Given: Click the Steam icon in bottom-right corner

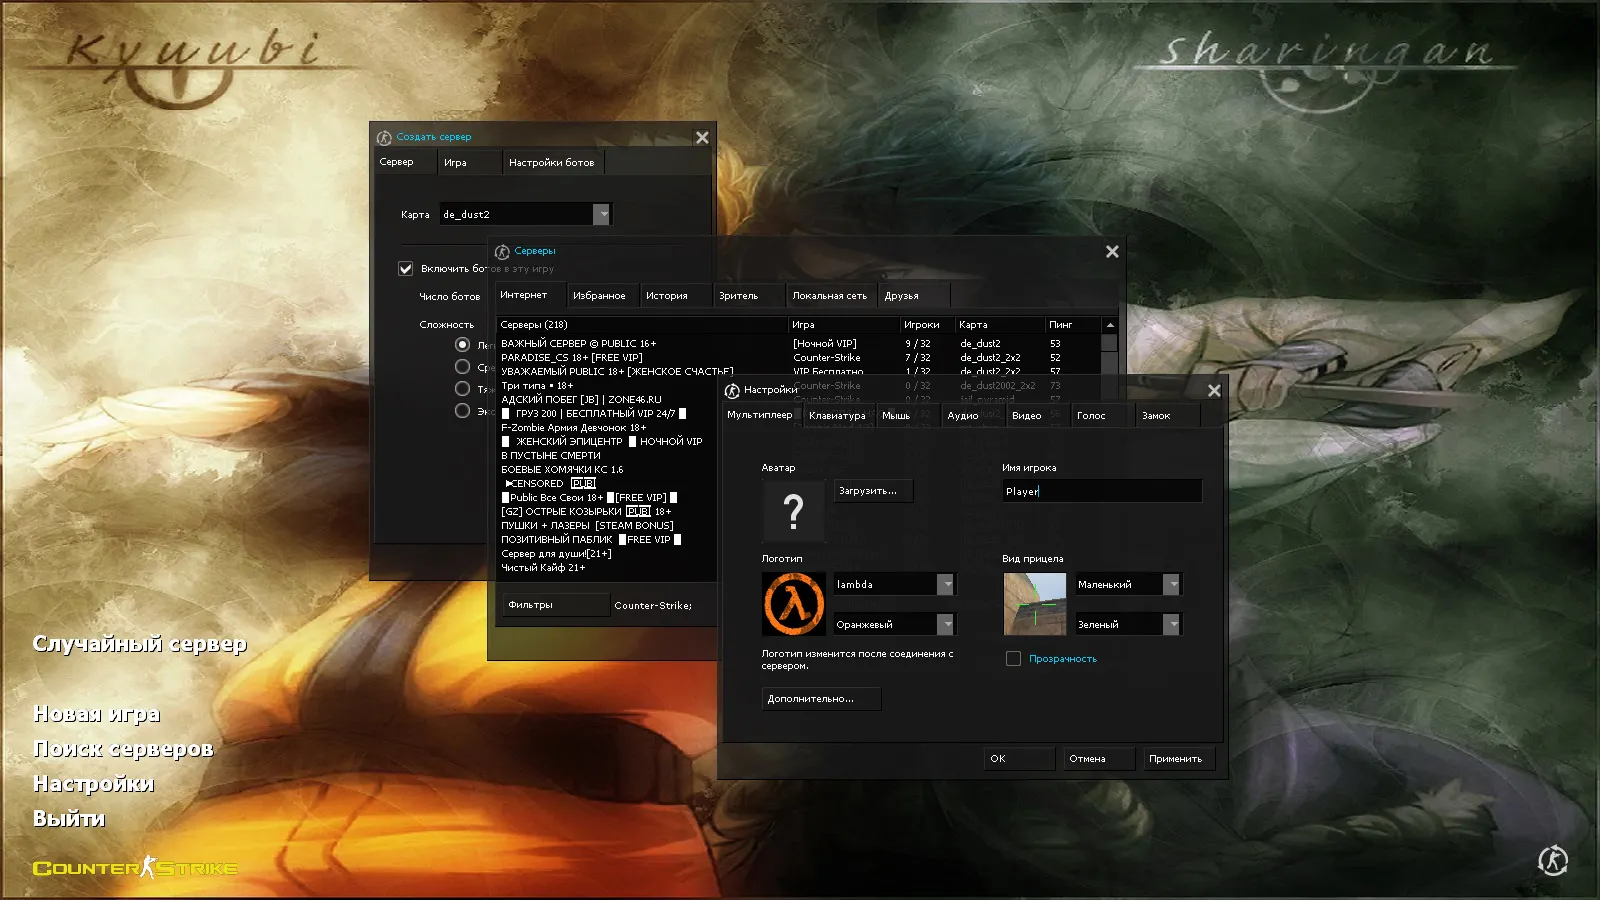Looking at the screenshot, I should pos(1552,860).
